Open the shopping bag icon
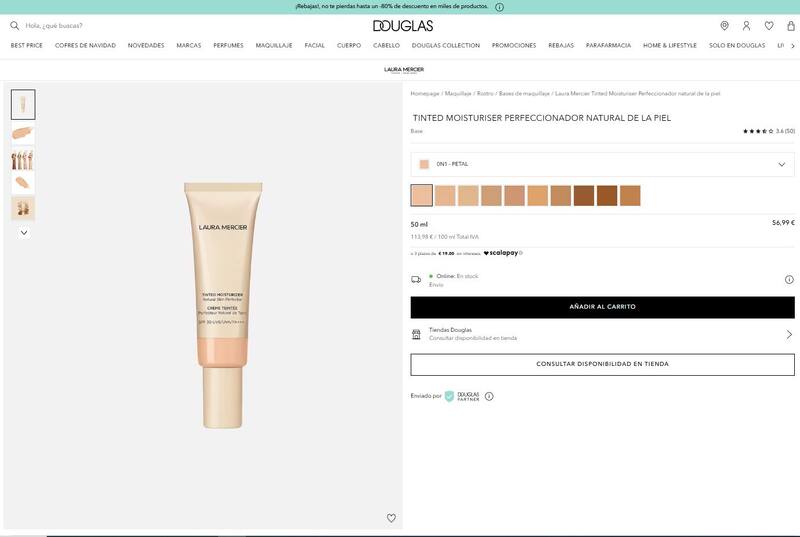The height and width of the screenshot is (537, 800). pyautogui.click(x=791, y=25)
